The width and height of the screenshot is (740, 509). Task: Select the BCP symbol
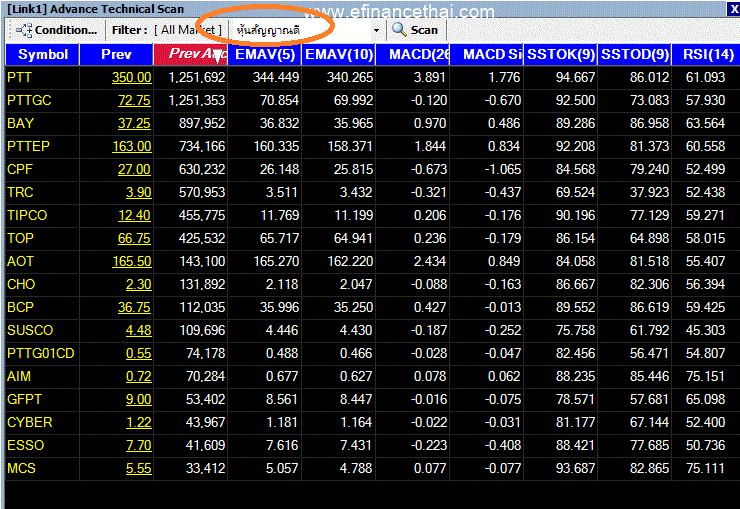(x=20, y=308)
